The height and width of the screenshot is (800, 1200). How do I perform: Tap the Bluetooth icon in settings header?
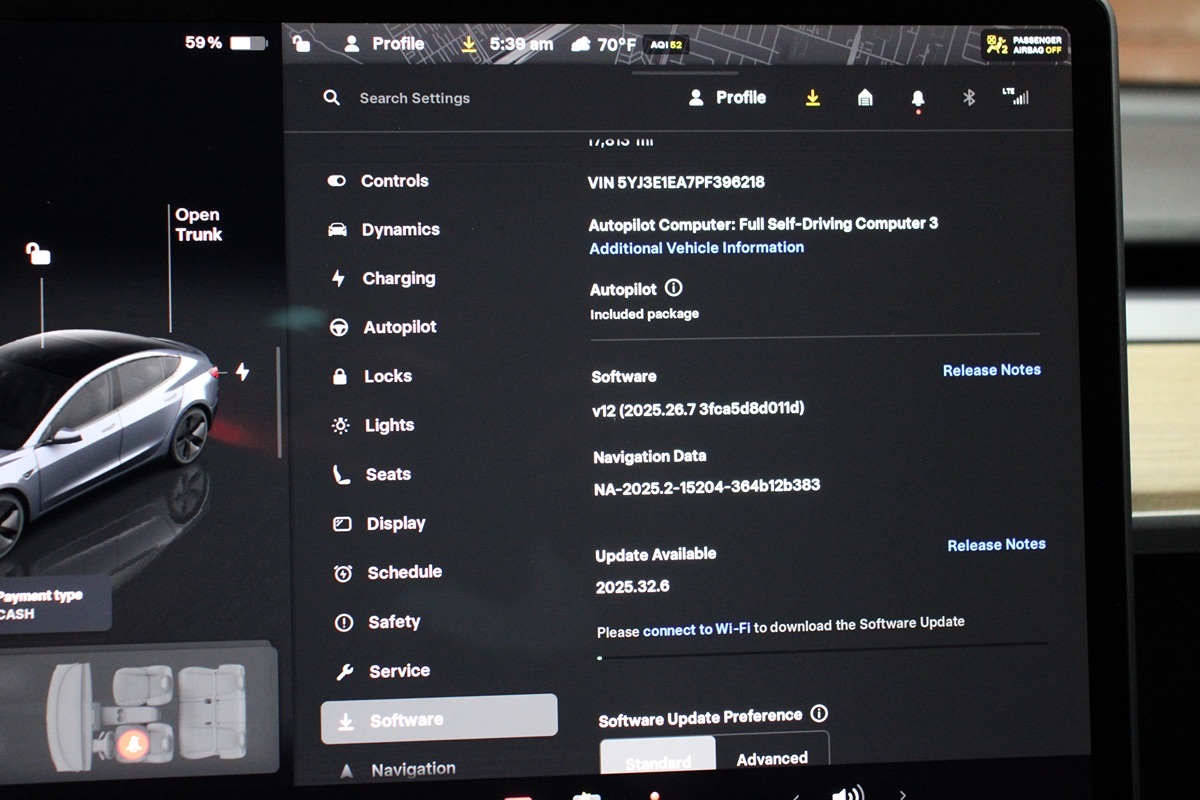pos(968,98)
